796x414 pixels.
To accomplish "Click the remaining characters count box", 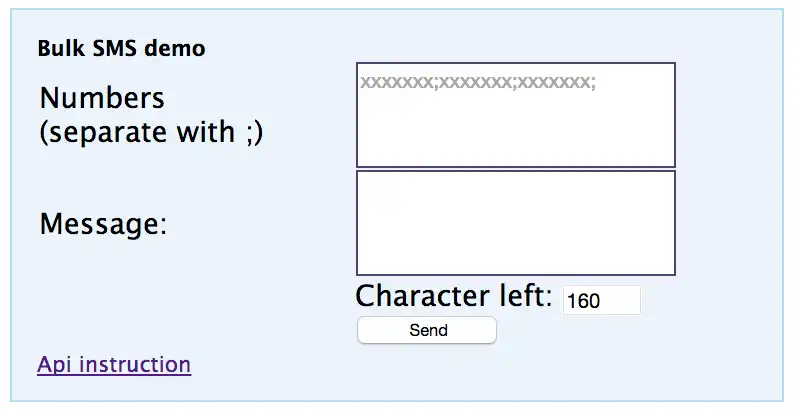I will point(601,300).
